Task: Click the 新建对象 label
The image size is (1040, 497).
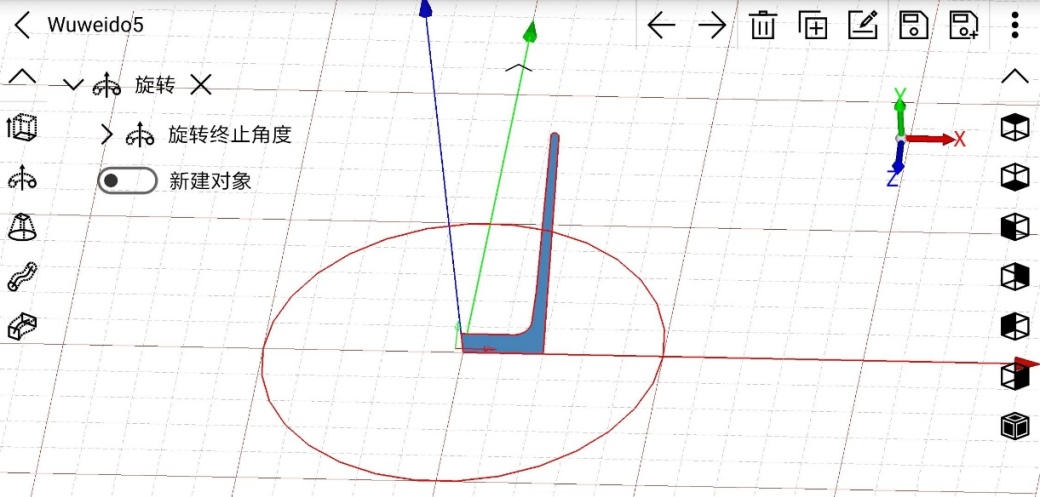Action: pyautogui.click(x=210, y=181)
